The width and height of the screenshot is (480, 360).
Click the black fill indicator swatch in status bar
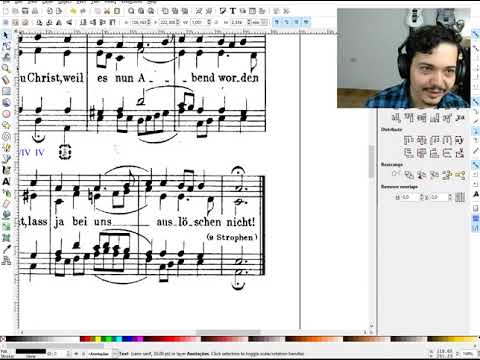31,351
